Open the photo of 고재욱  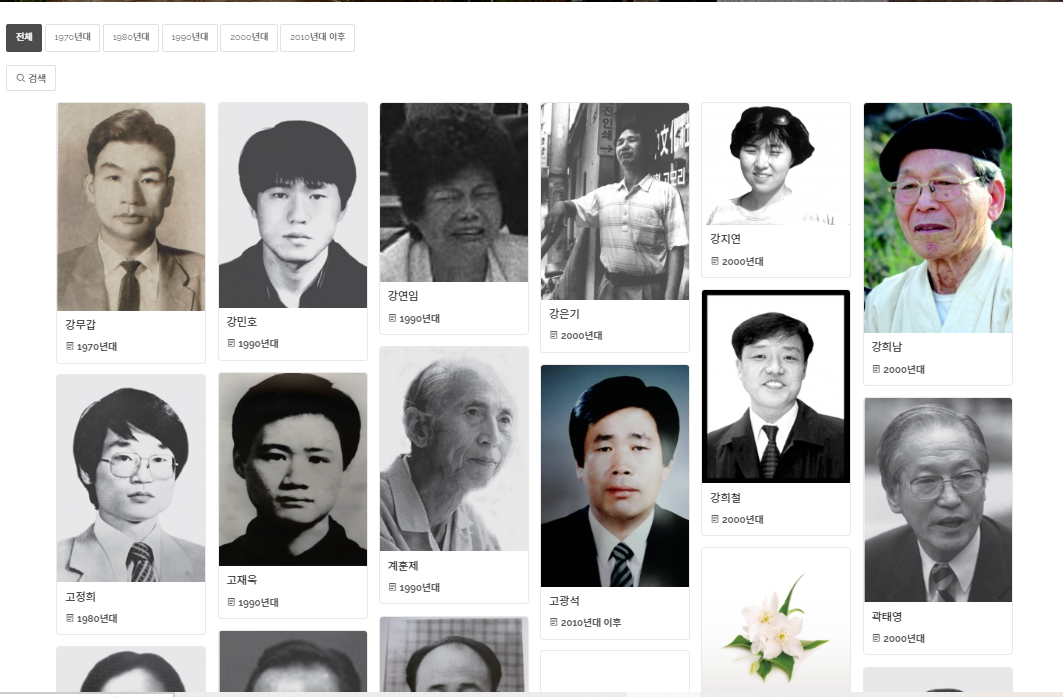click(293, 469)
